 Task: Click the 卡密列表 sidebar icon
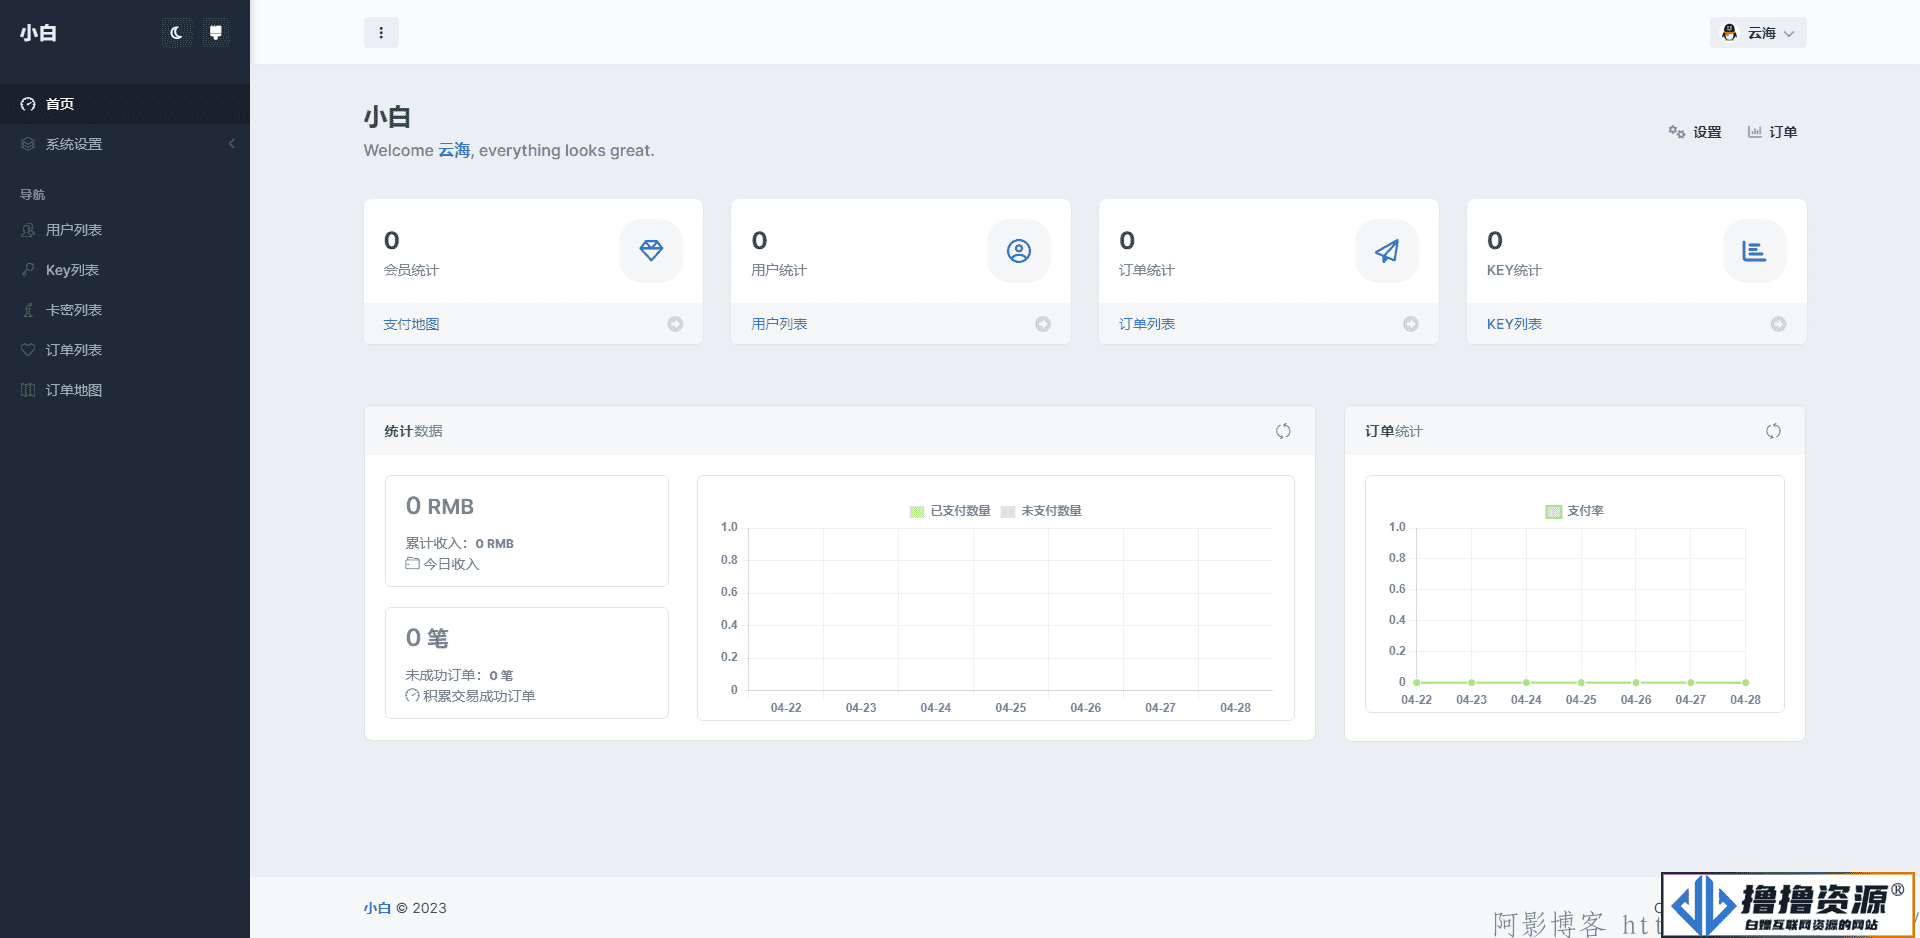pos(28,310)
